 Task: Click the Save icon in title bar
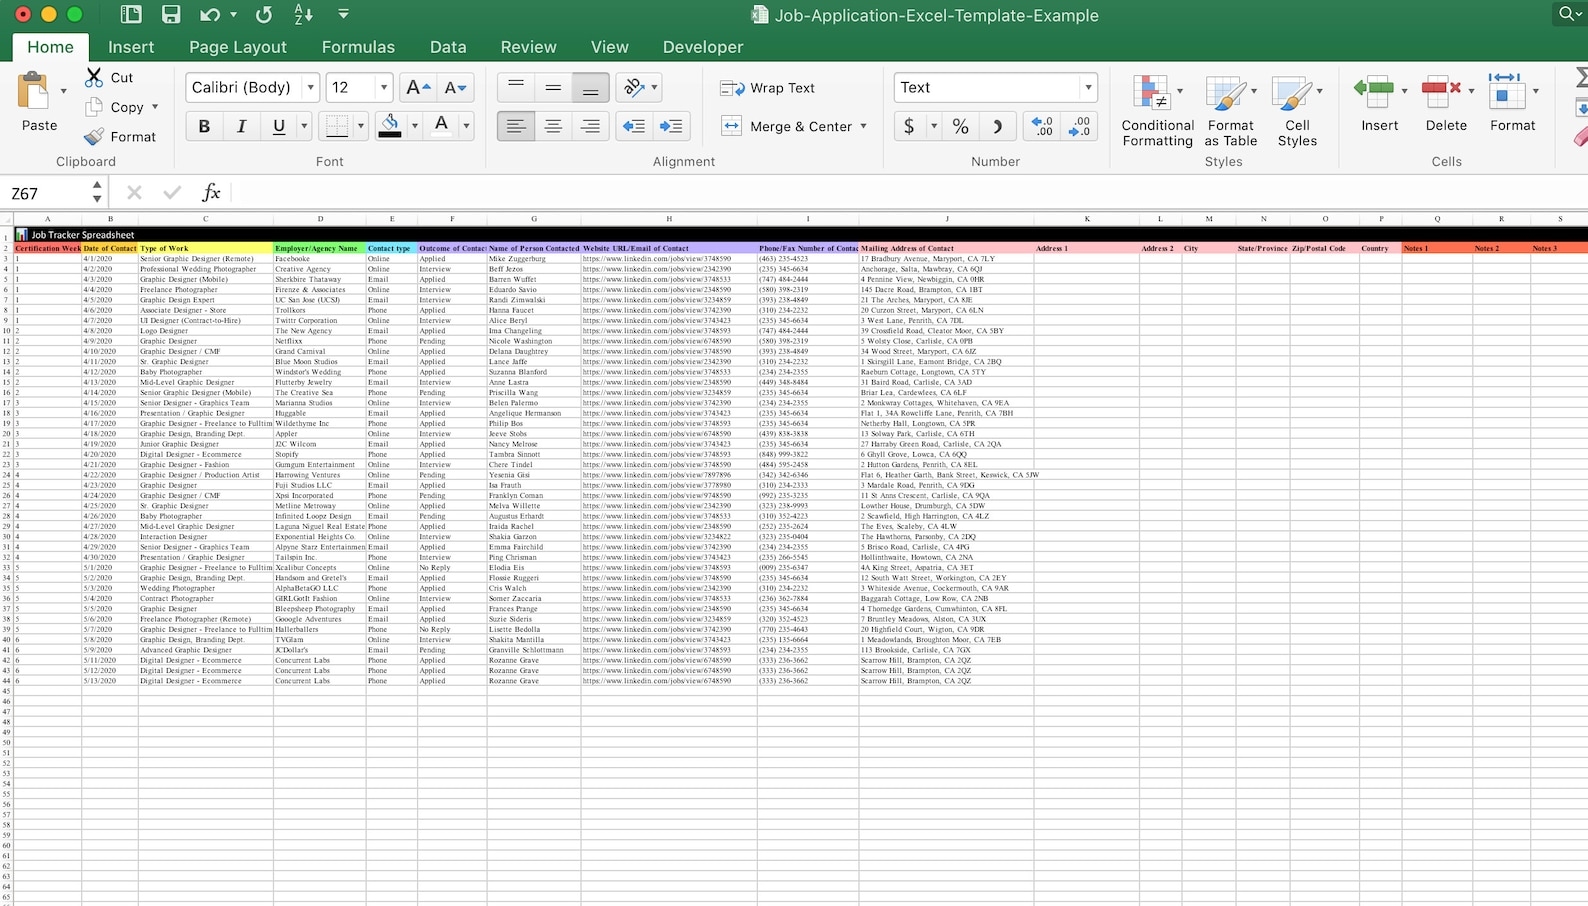pyautogui.click(x=171, y=15)
